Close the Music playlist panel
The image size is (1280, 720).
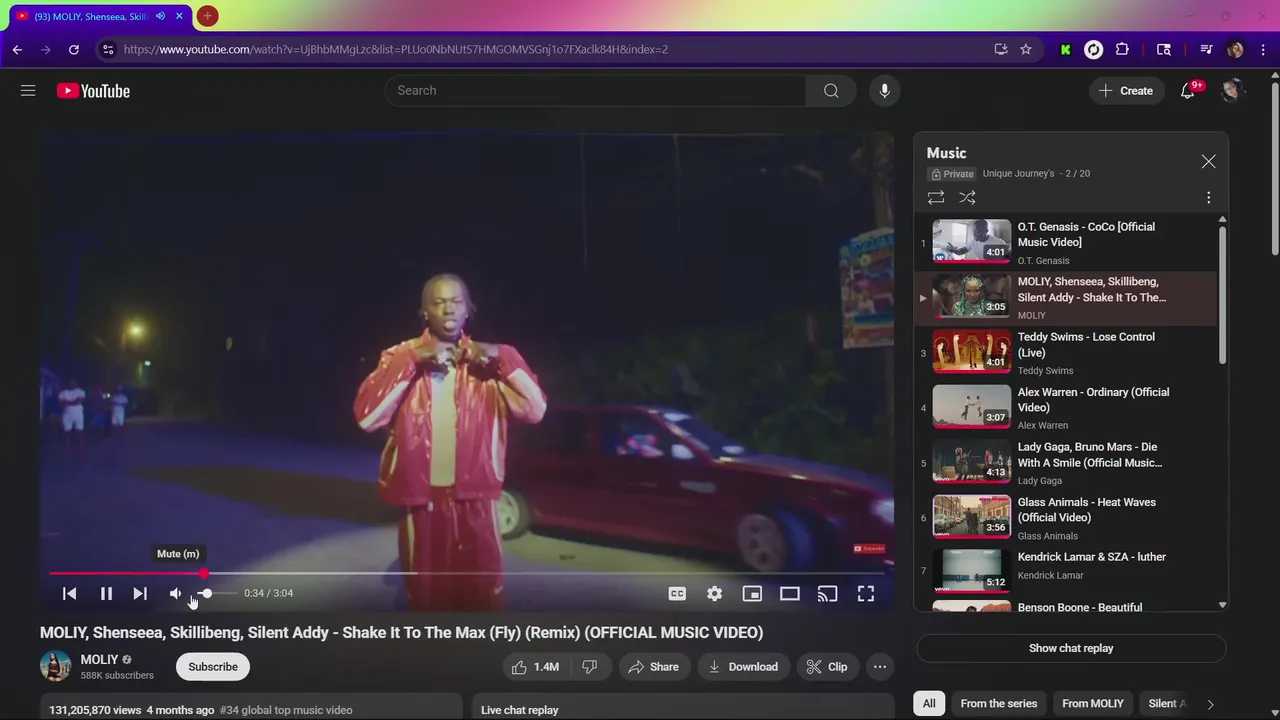pos(1208,161)
